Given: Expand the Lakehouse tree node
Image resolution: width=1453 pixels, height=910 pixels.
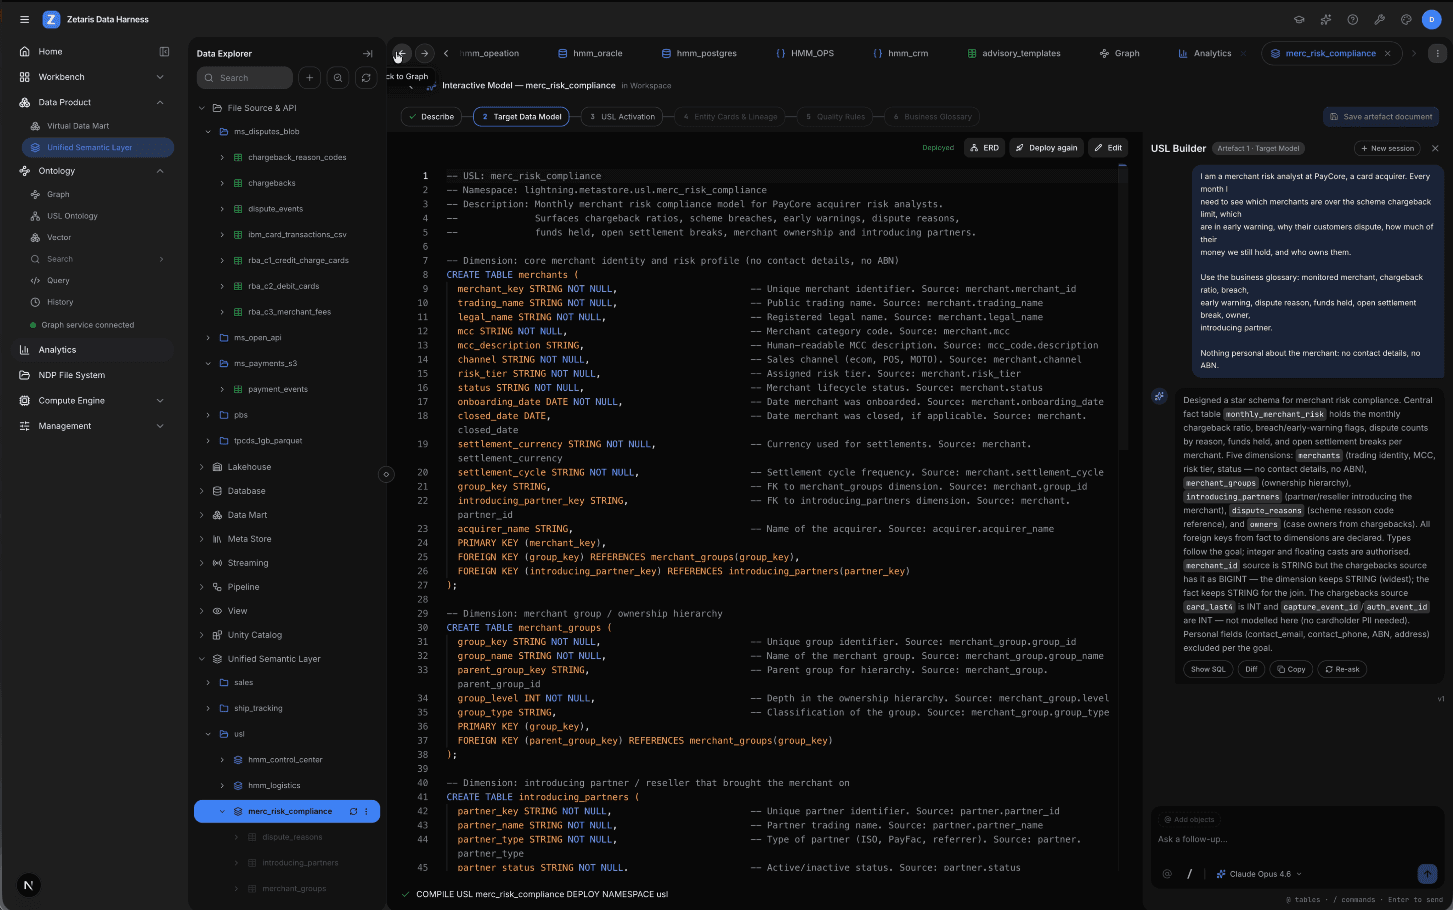Looking at the screenshot, I should tap(201, 467).
